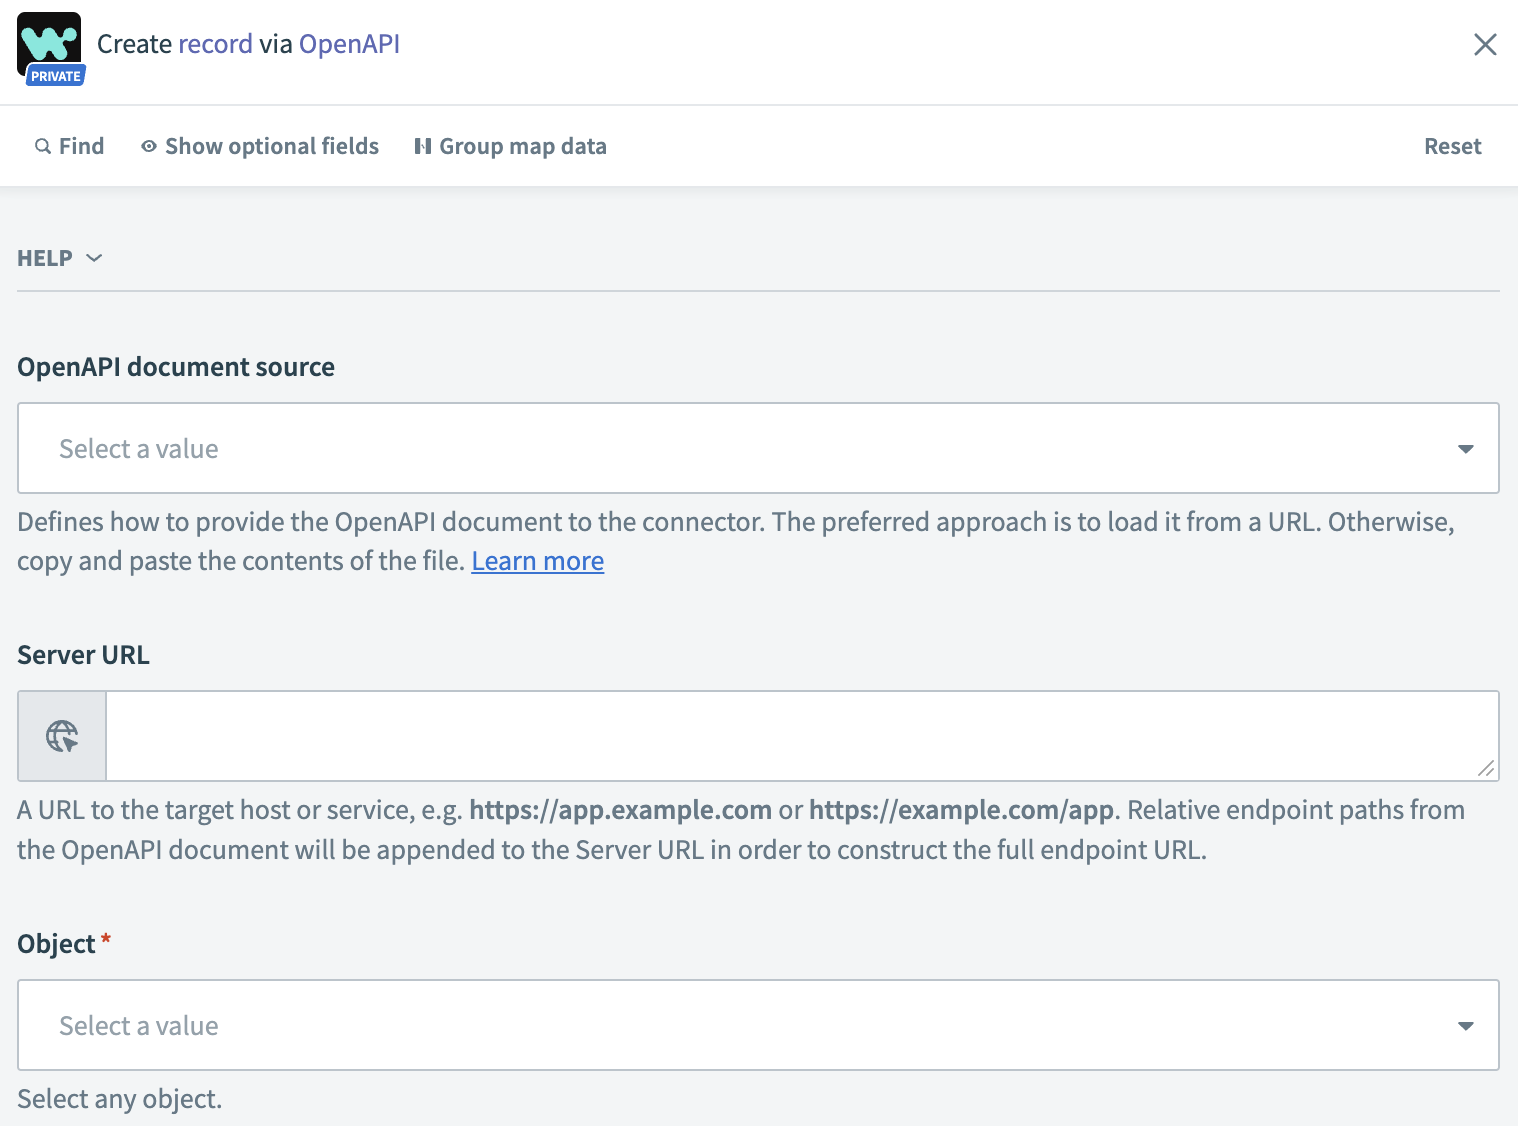Click the globe icon beside Server URL
Image resolution: width=1518 pixels, height=1126 pixels.
pos(62,736)
